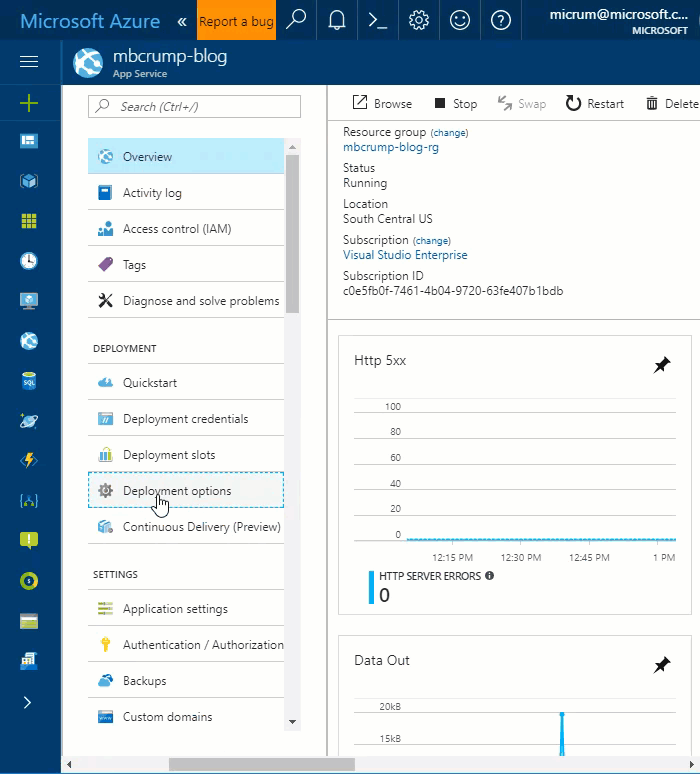Open Cost management circular icon
The height and width of the screenshot is (774, 700).
29,581
